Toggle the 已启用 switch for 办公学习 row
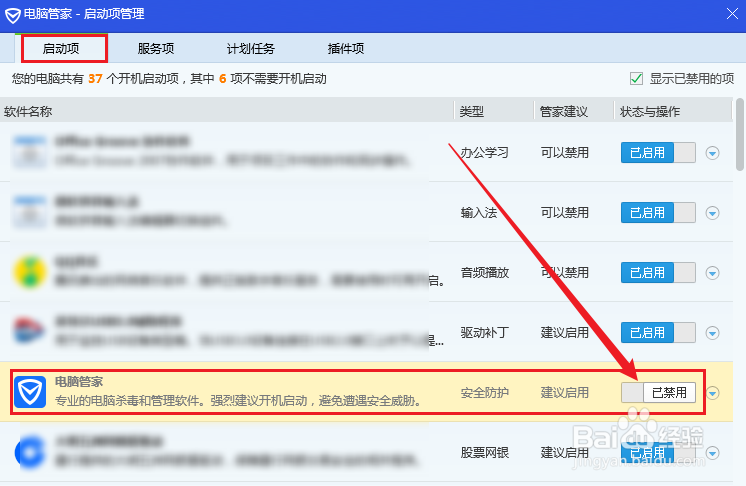Image resolution: width=746 pixels, height=486 pixels. point(658,153)
